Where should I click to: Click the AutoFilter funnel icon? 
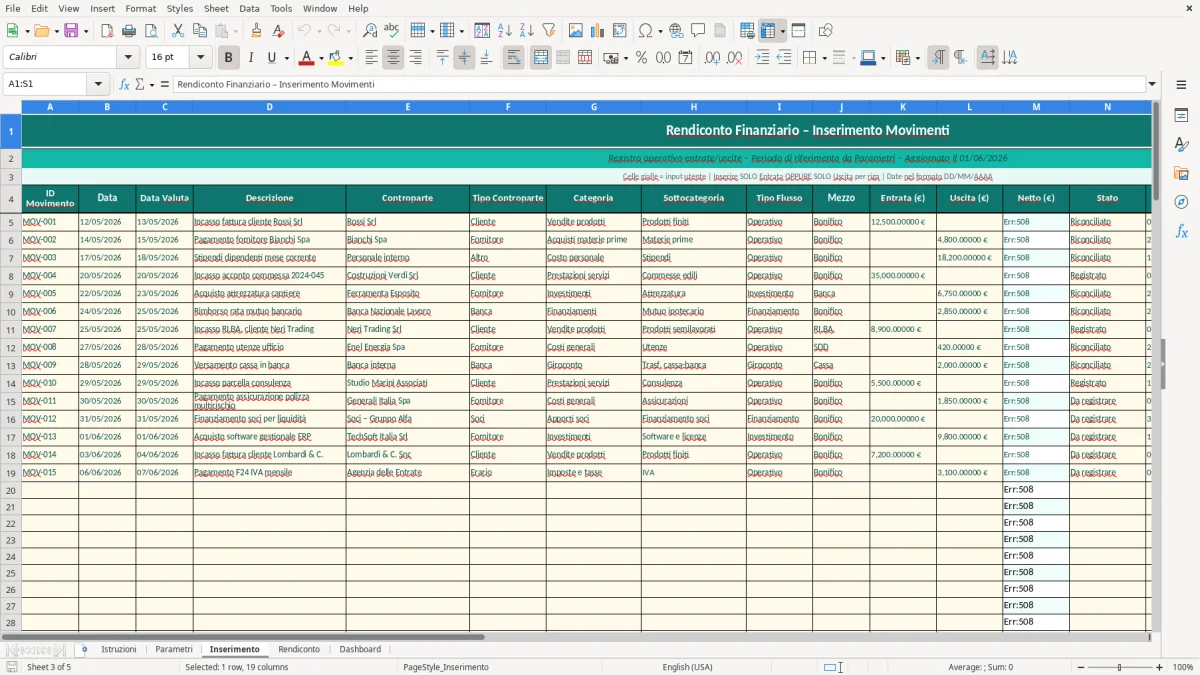pos(549,31)
